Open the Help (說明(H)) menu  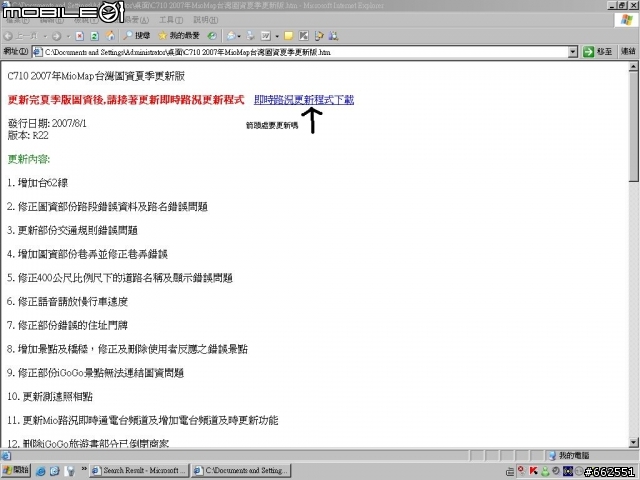point(205,20)
